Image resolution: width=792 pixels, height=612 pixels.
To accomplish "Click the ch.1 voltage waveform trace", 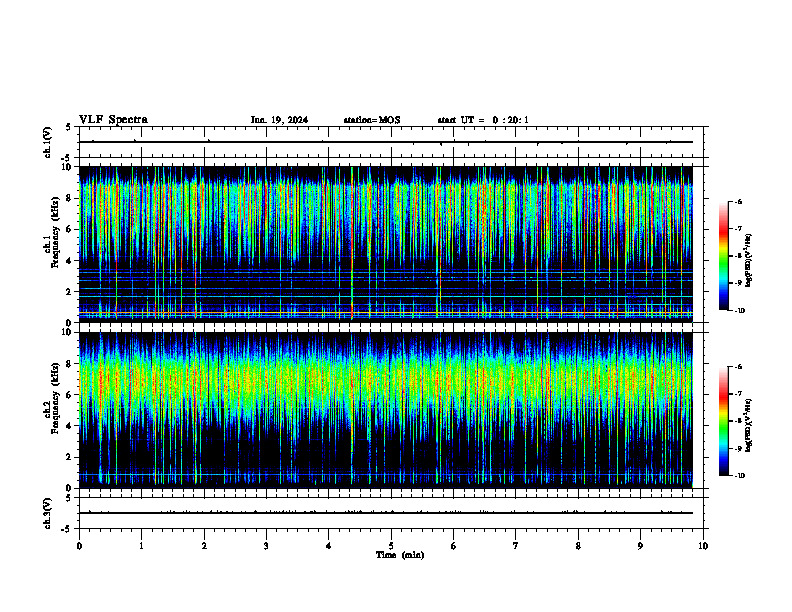I will click(385, 142).
